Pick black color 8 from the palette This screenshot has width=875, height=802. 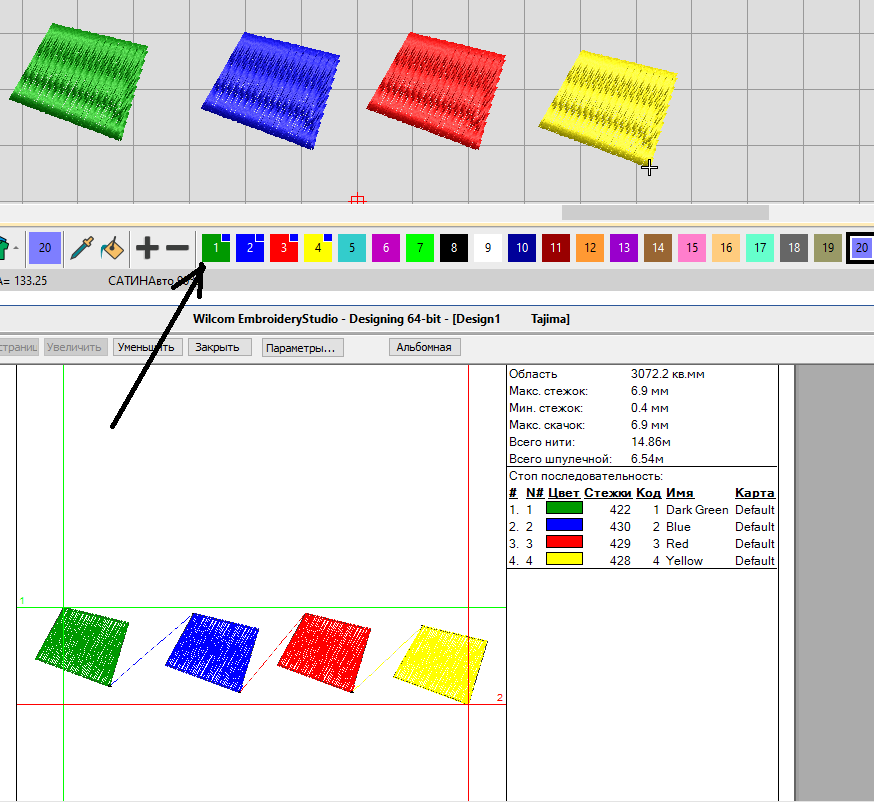pyautogui.click(x=454, y=247)
